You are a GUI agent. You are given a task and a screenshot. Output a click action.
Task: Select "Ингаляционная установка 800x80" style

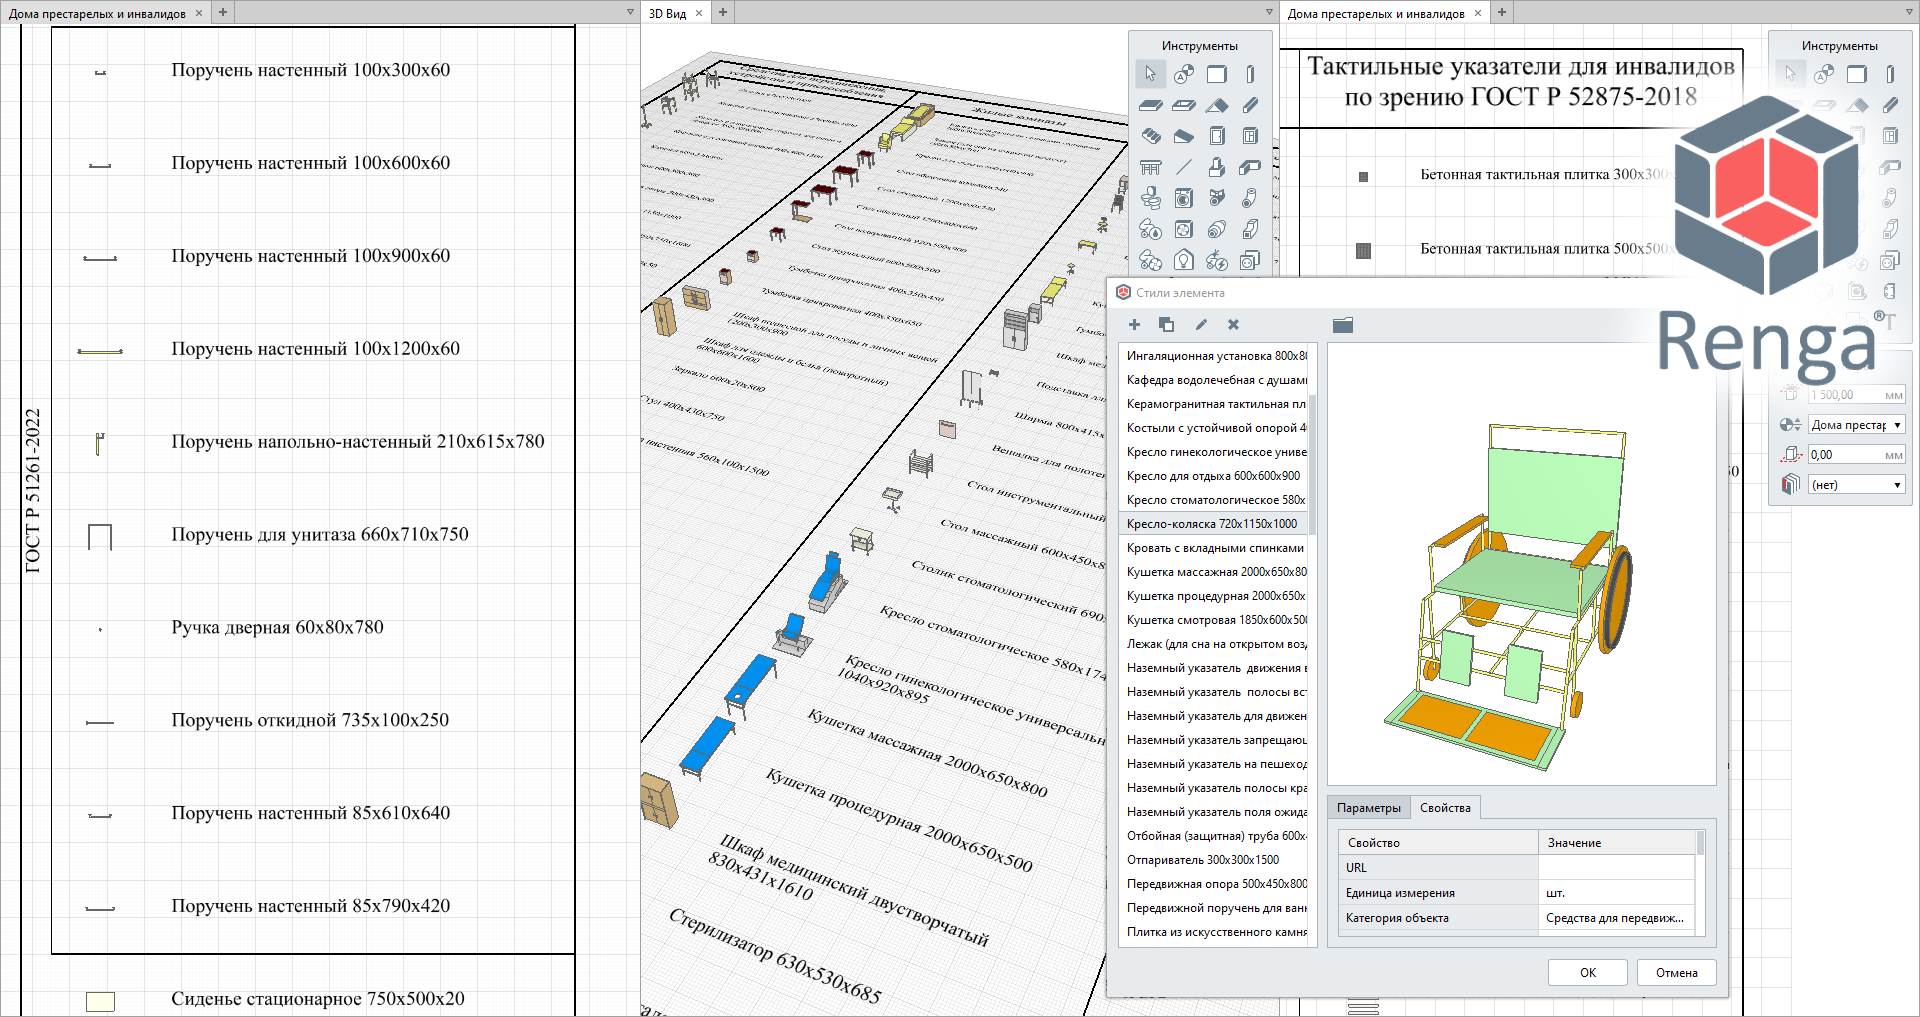coord(1212,356)
